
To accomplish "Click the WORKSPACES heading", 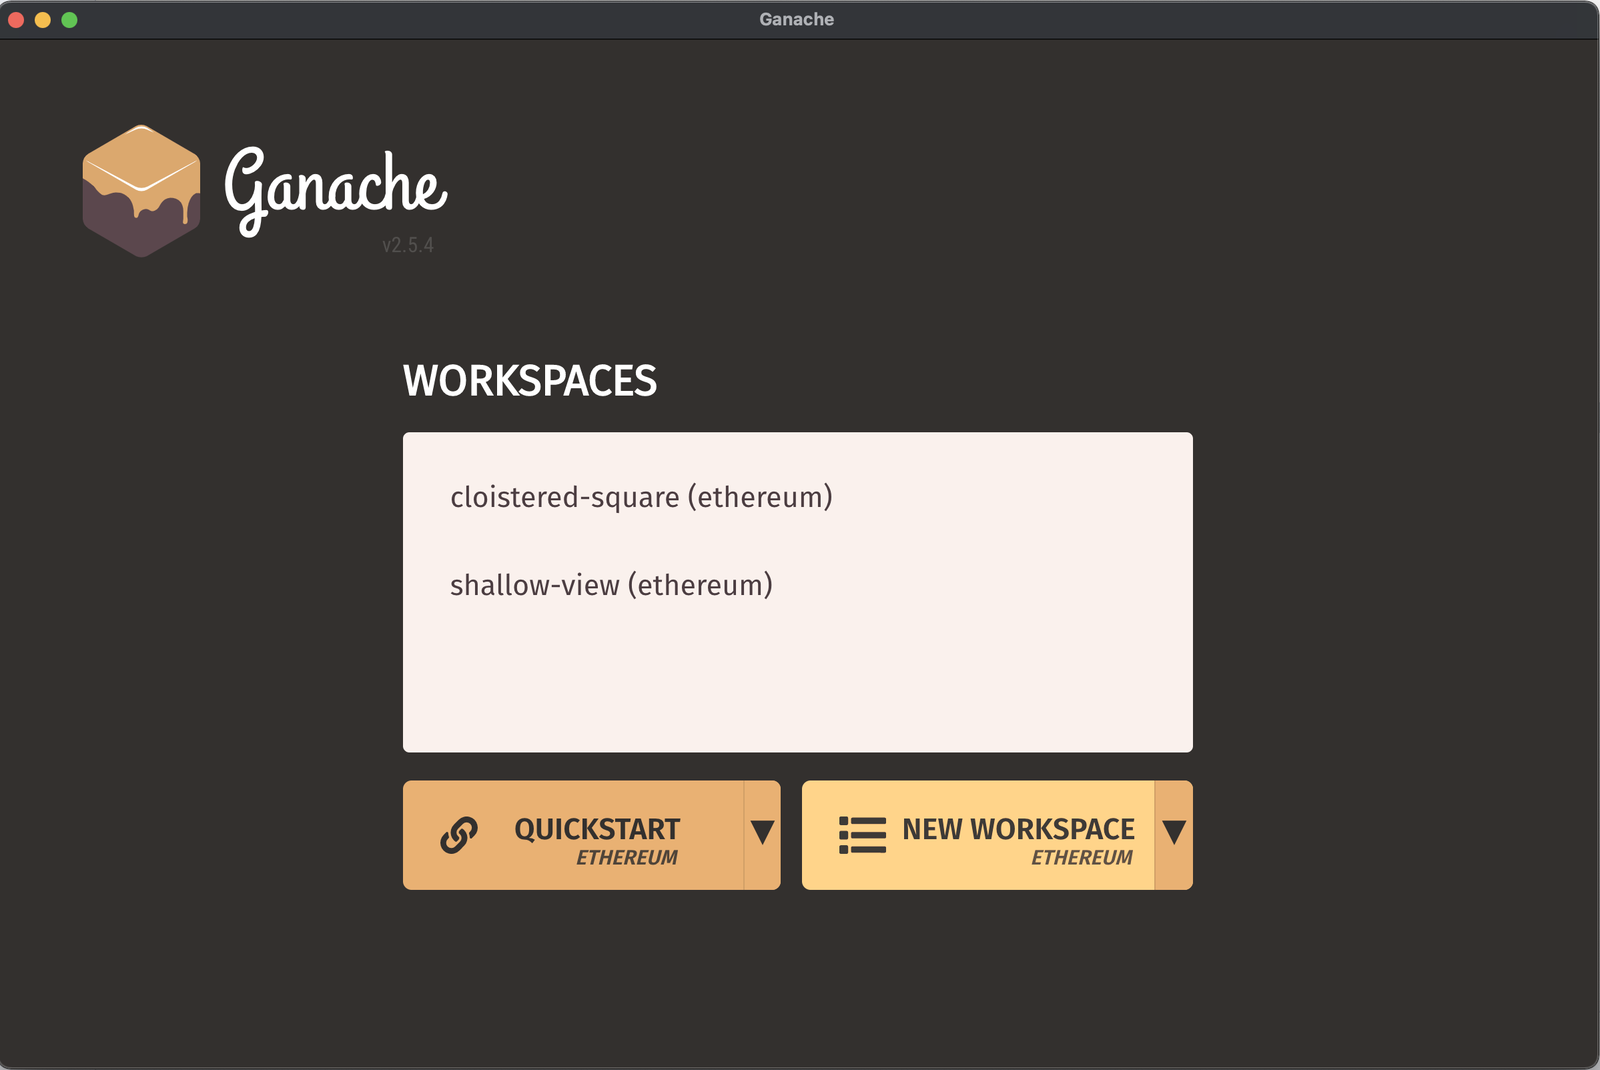I will click(529, 381).
